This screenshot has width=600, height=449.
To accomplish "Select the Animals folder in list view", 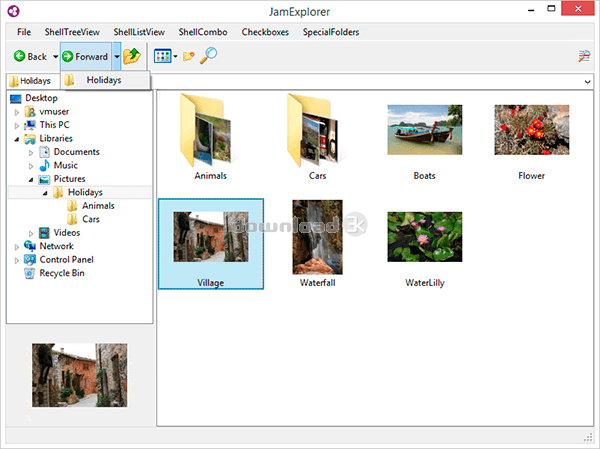I will [x=210, y=137].
